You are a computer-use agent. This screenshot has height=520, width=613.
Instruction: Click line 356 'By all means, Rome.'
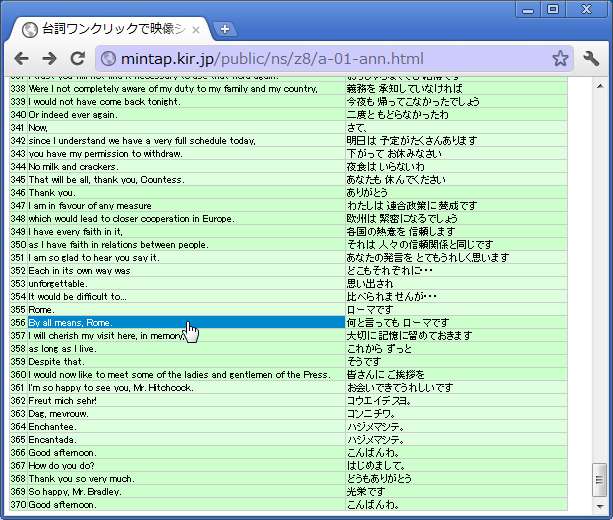(x=70, y=323)
